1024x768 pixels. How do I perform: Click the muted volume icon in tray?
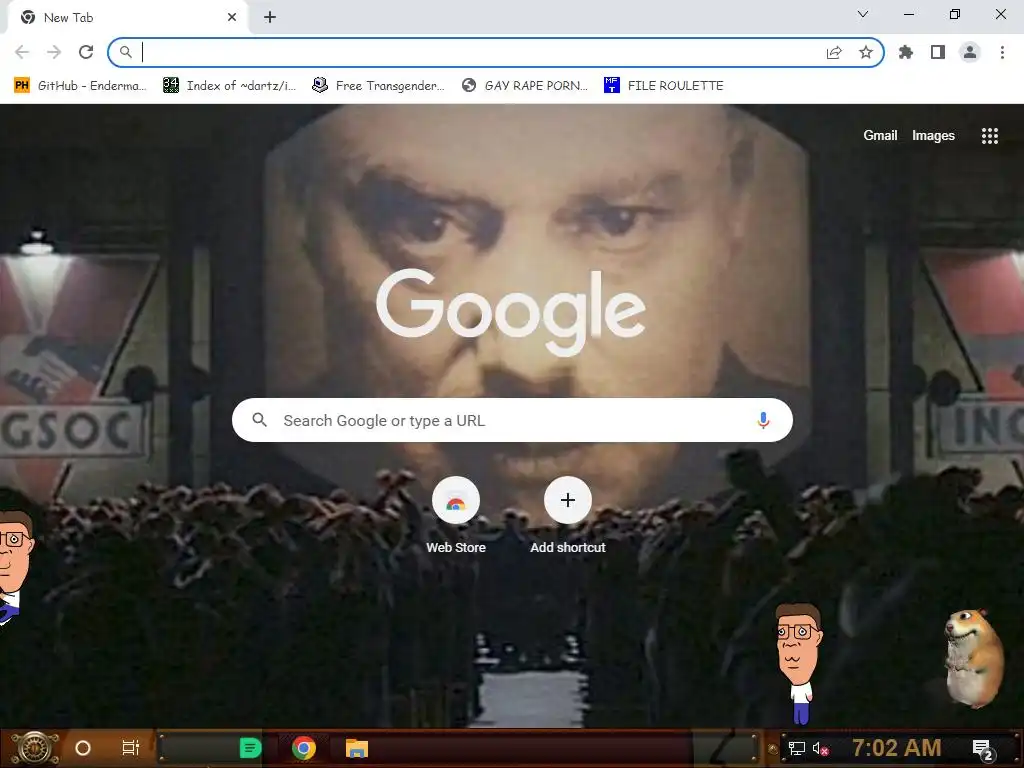(x=820, y=748)
